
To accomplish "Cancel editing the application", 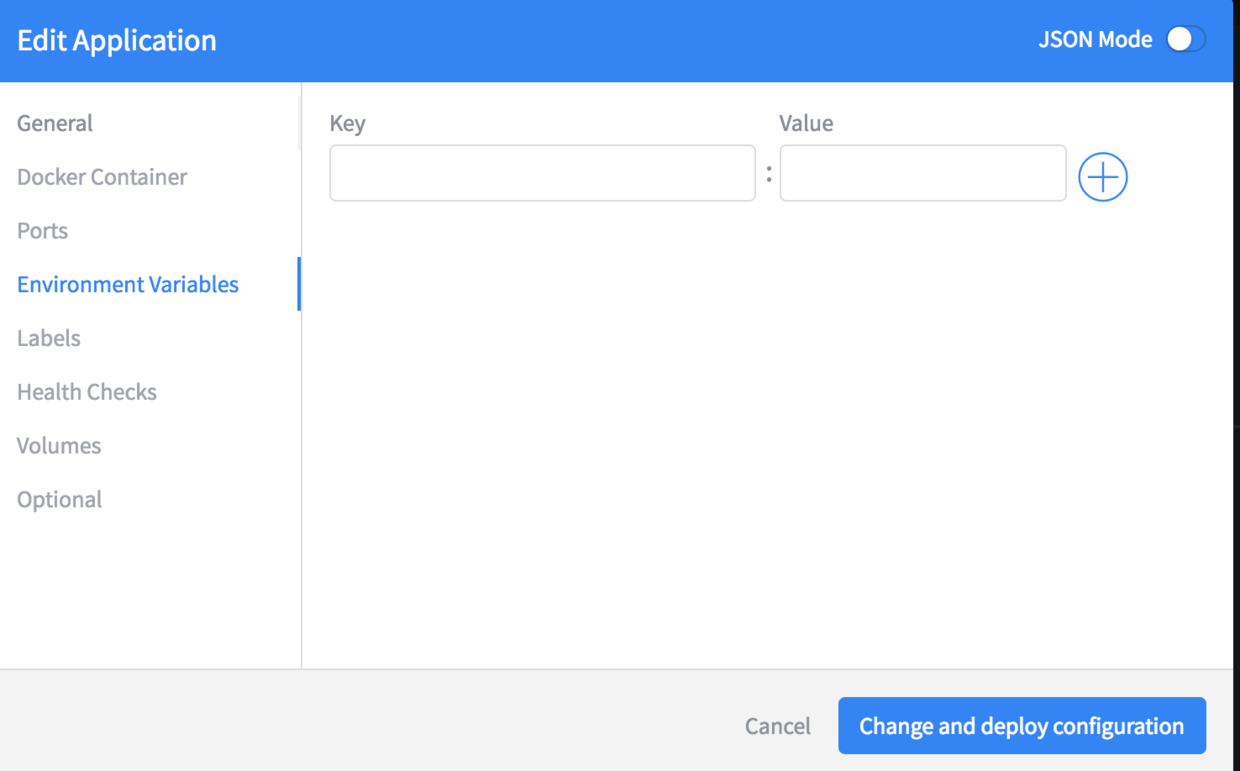I will pos(778,726).
